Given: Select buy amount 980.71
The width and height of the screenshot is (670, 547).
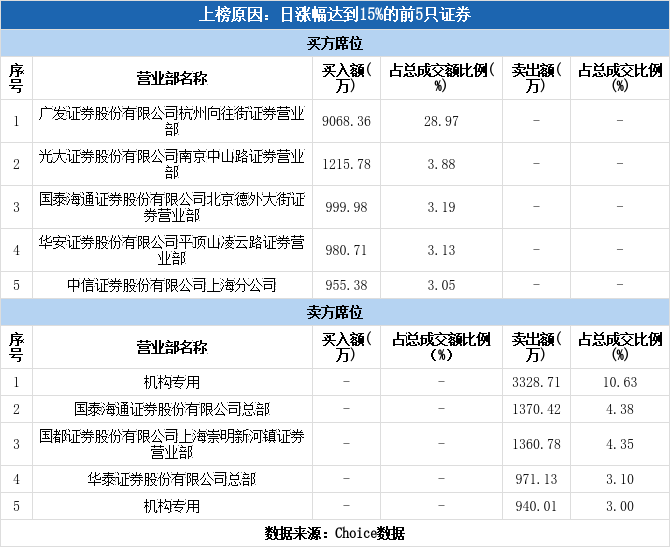Looking at the screenshot, I should click(346, 250).
